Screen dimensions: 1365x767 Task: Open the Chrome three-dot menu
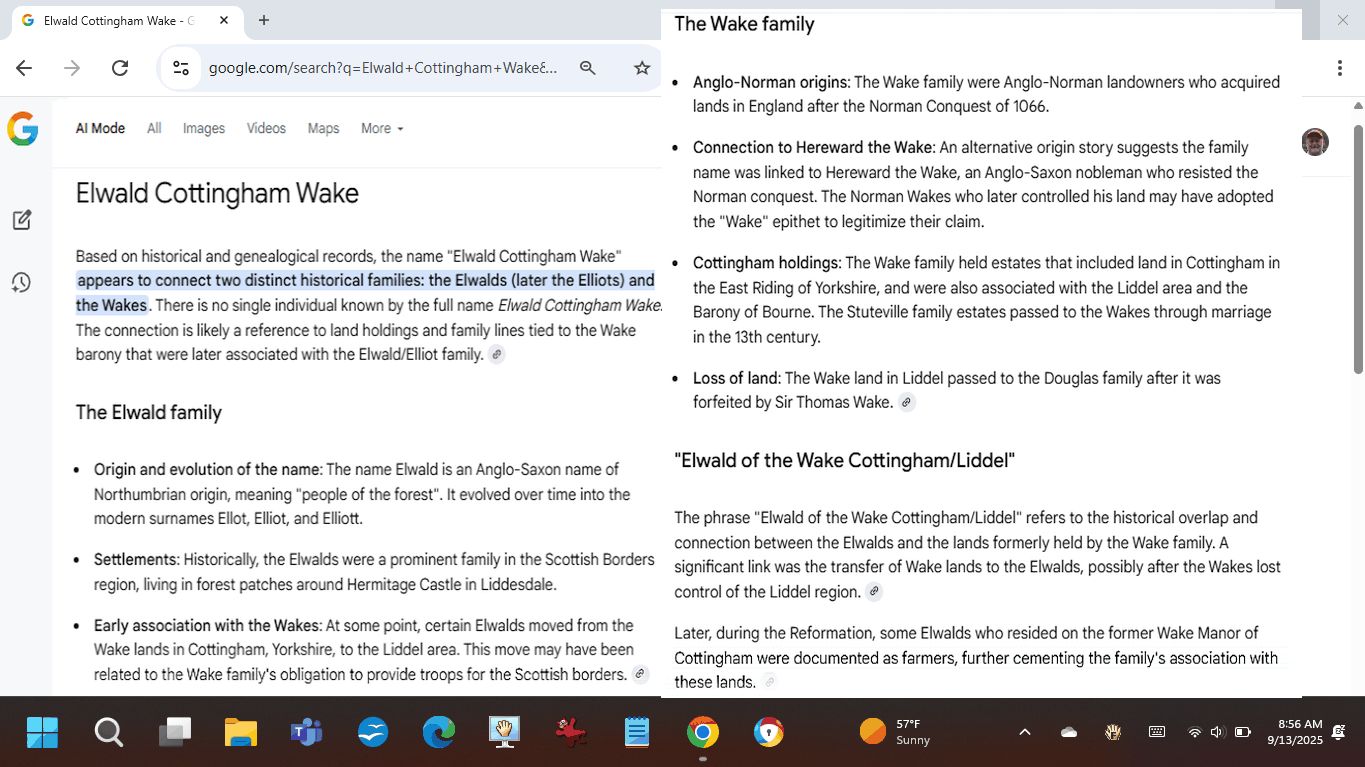[x=1339, y=68]
